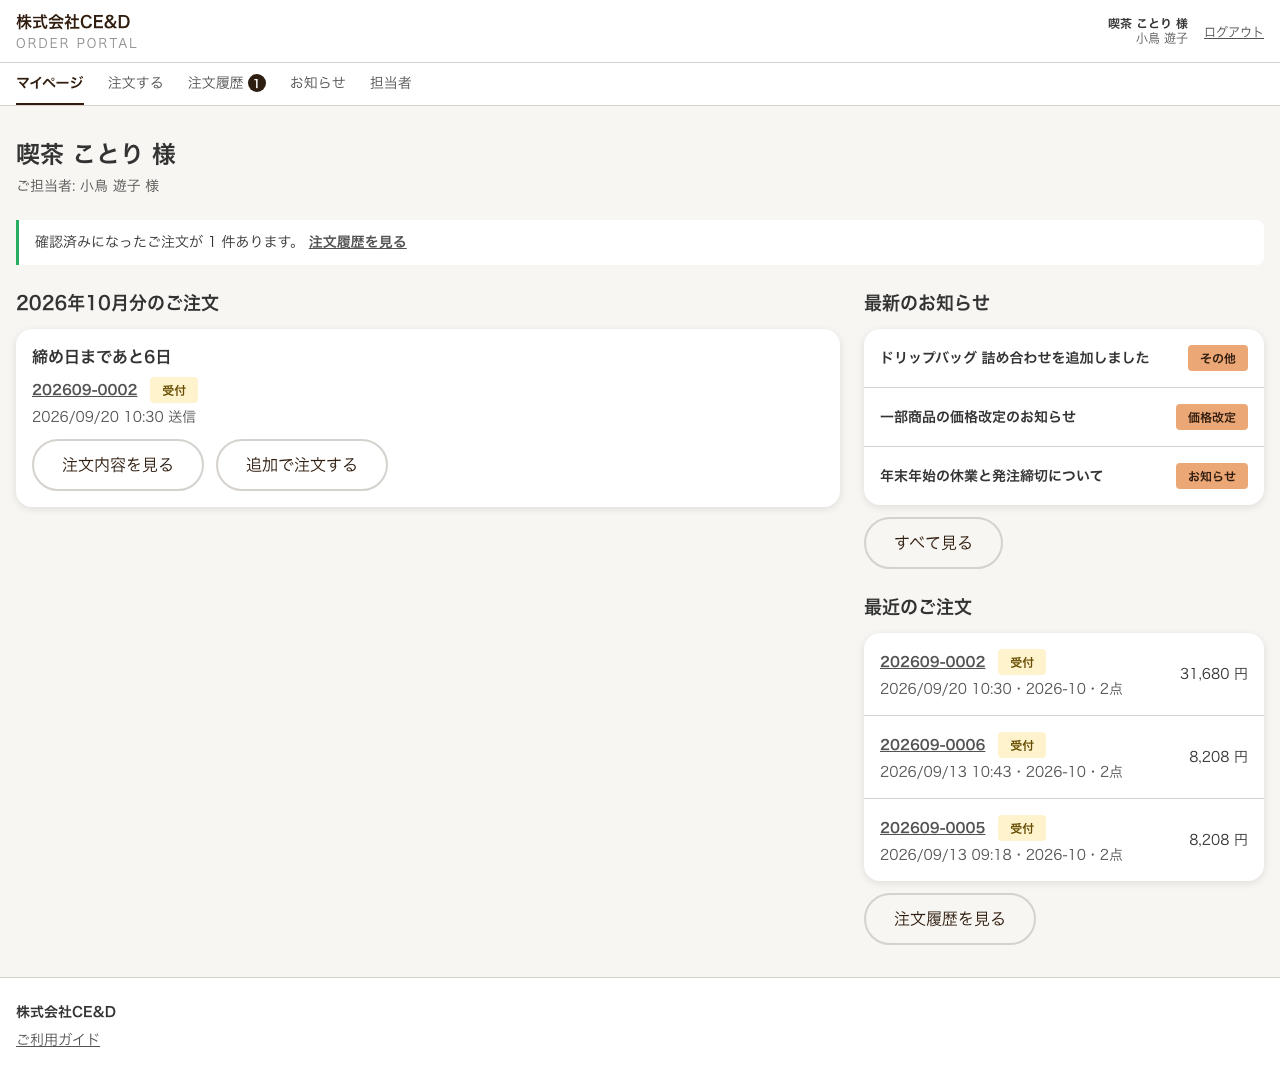The image size is (1280, 1074).
Task: Click the 最近のご注文 section heading
Action: (918, 607)
